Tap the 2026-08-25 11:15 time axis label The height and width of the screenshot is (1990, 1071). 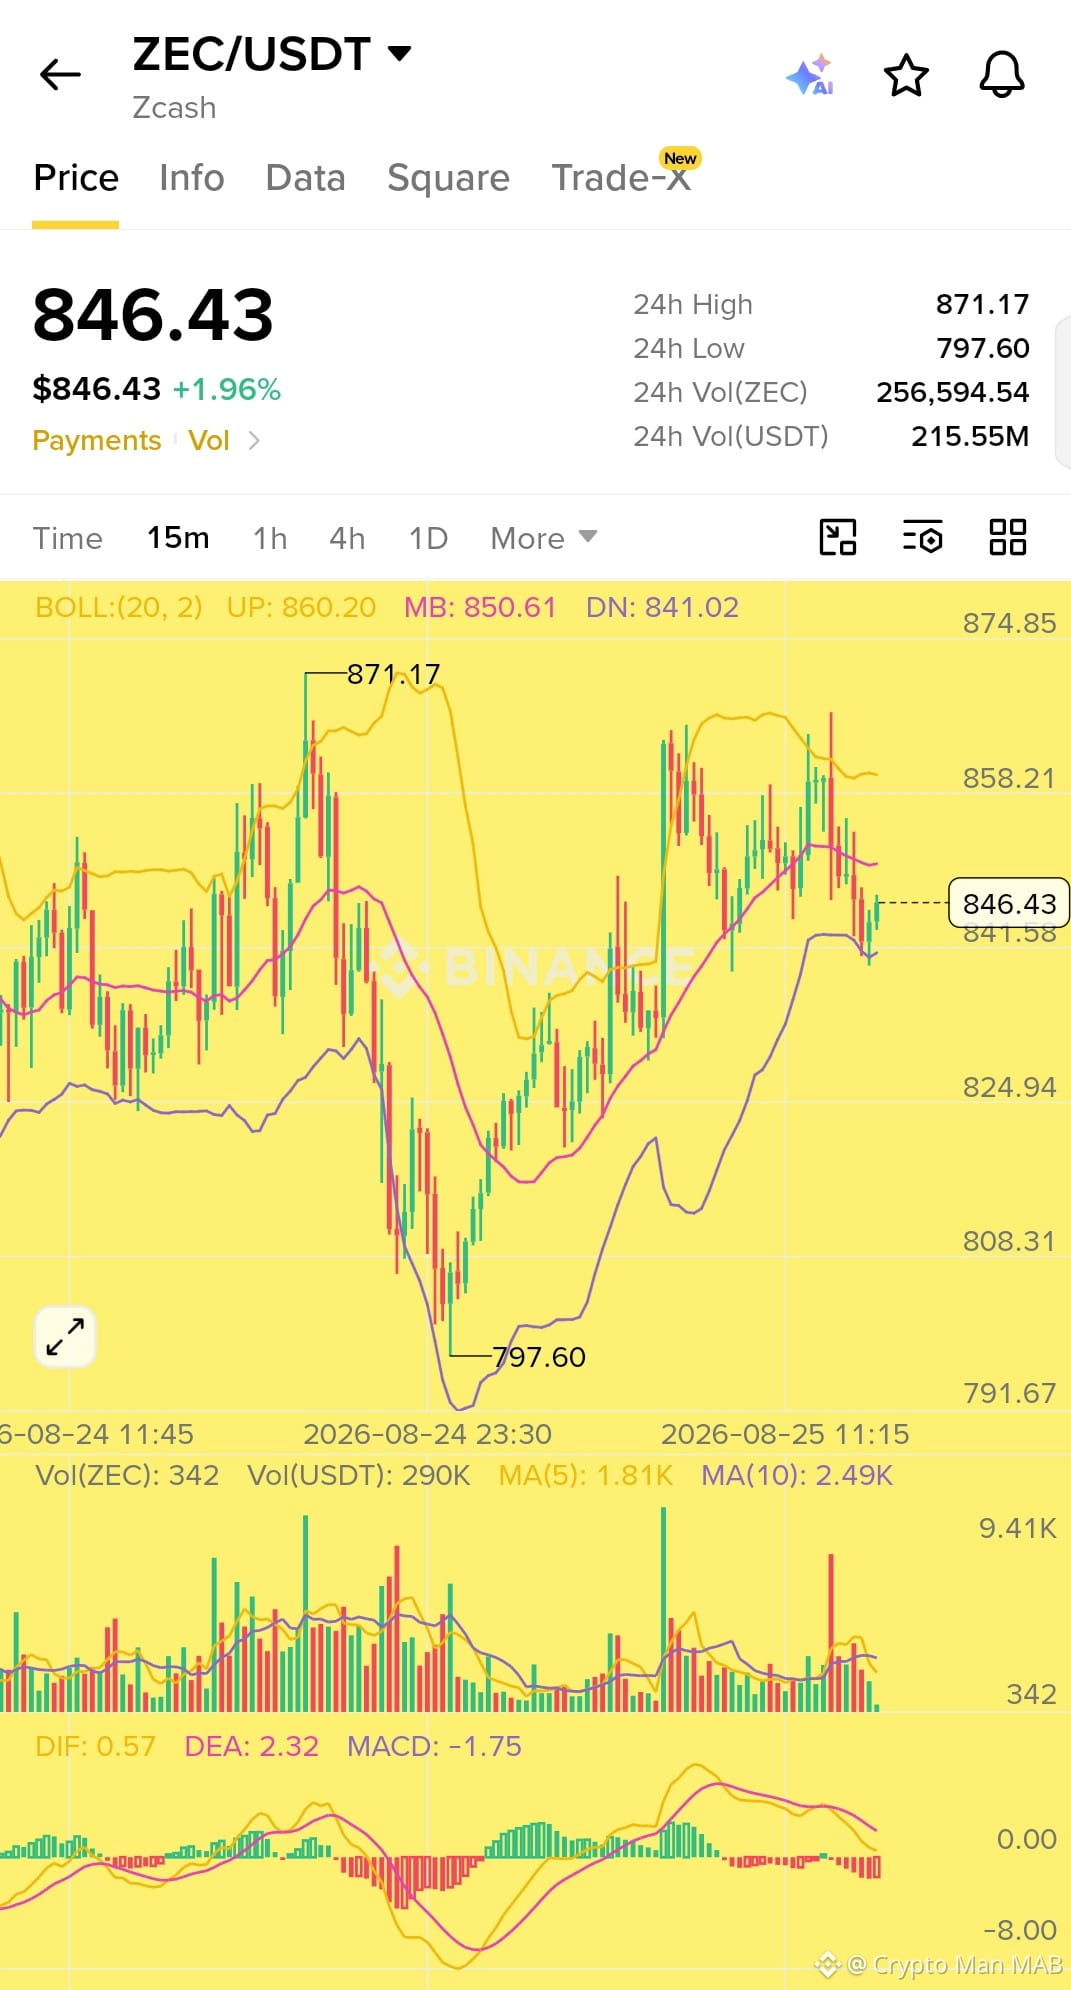(x=785, y=1434)
